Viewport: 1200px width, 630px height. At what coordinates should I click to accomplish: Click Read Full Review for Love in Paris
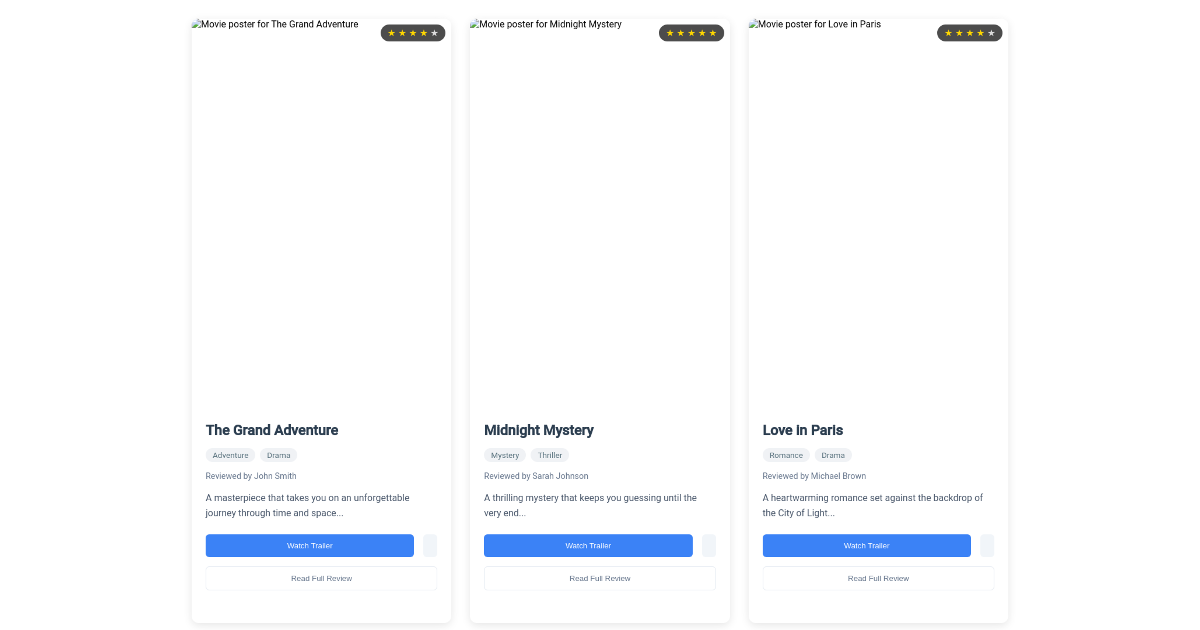click(x=878, y=578)
